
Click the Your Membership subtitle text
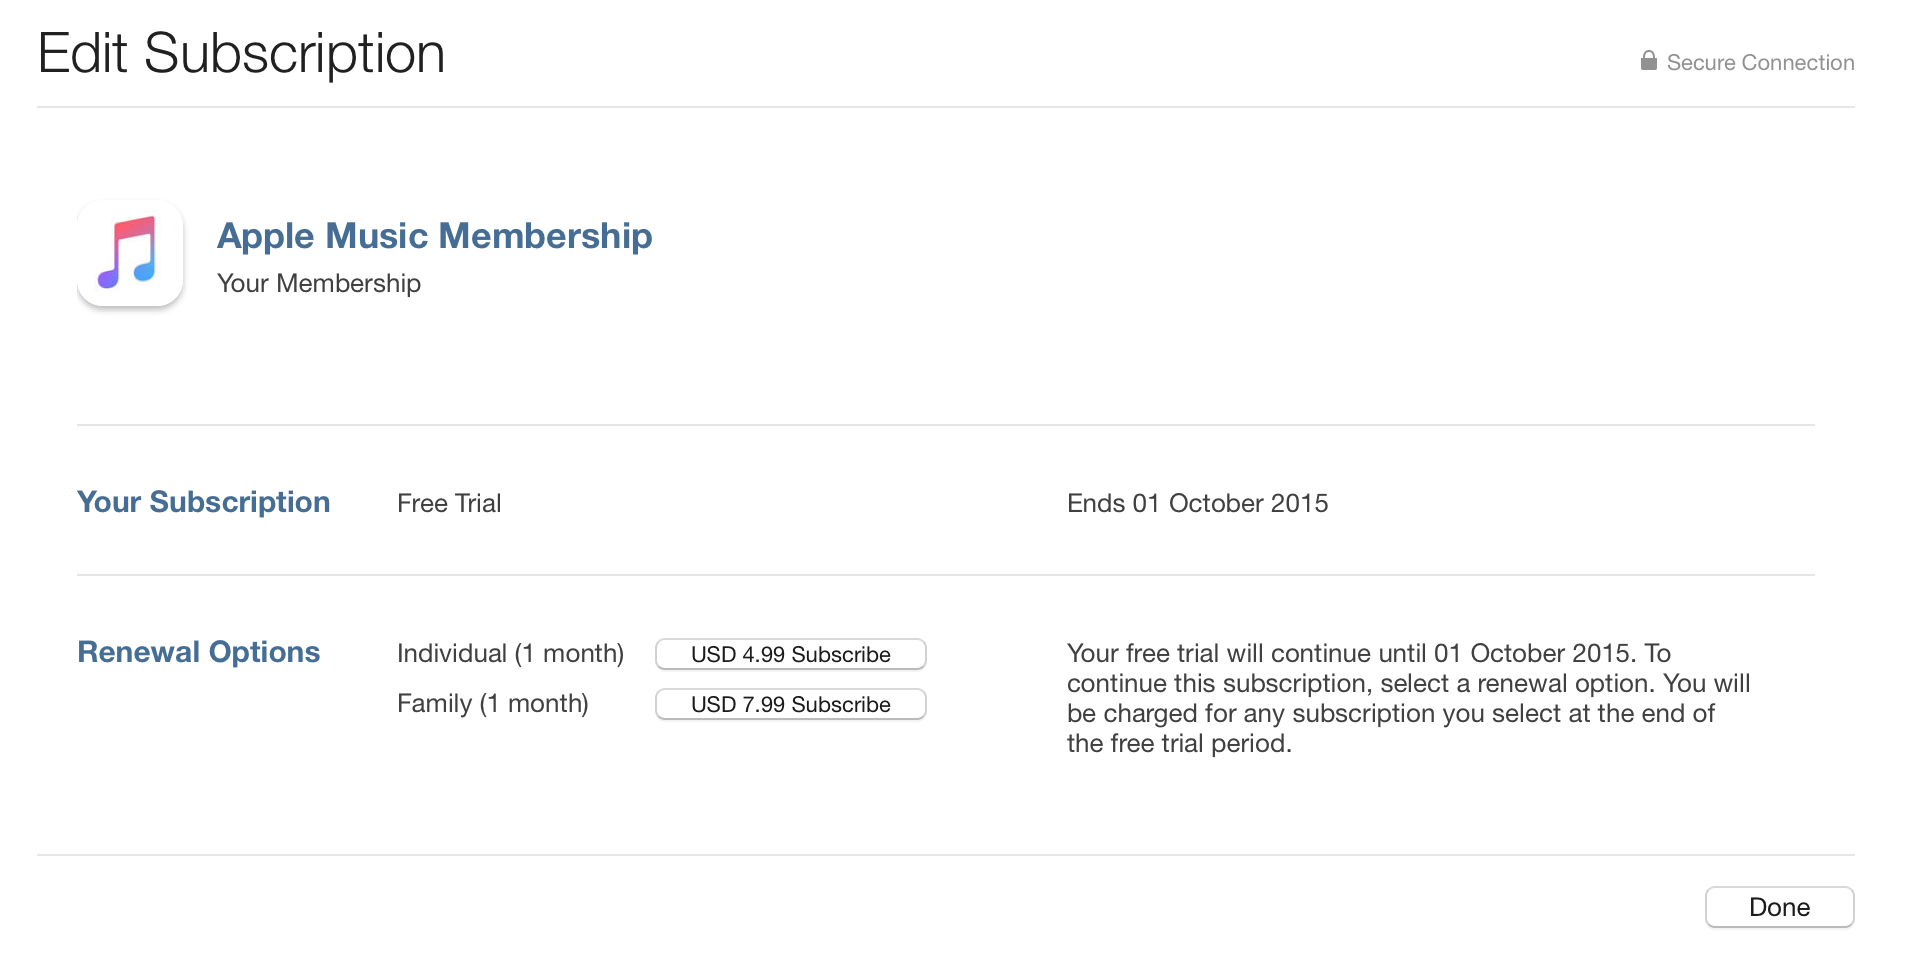[319, 283]
